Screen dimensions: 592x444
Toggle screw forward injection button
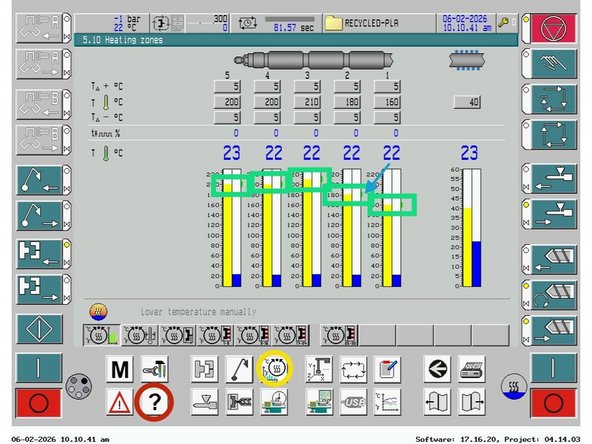(x=554, y=331)
